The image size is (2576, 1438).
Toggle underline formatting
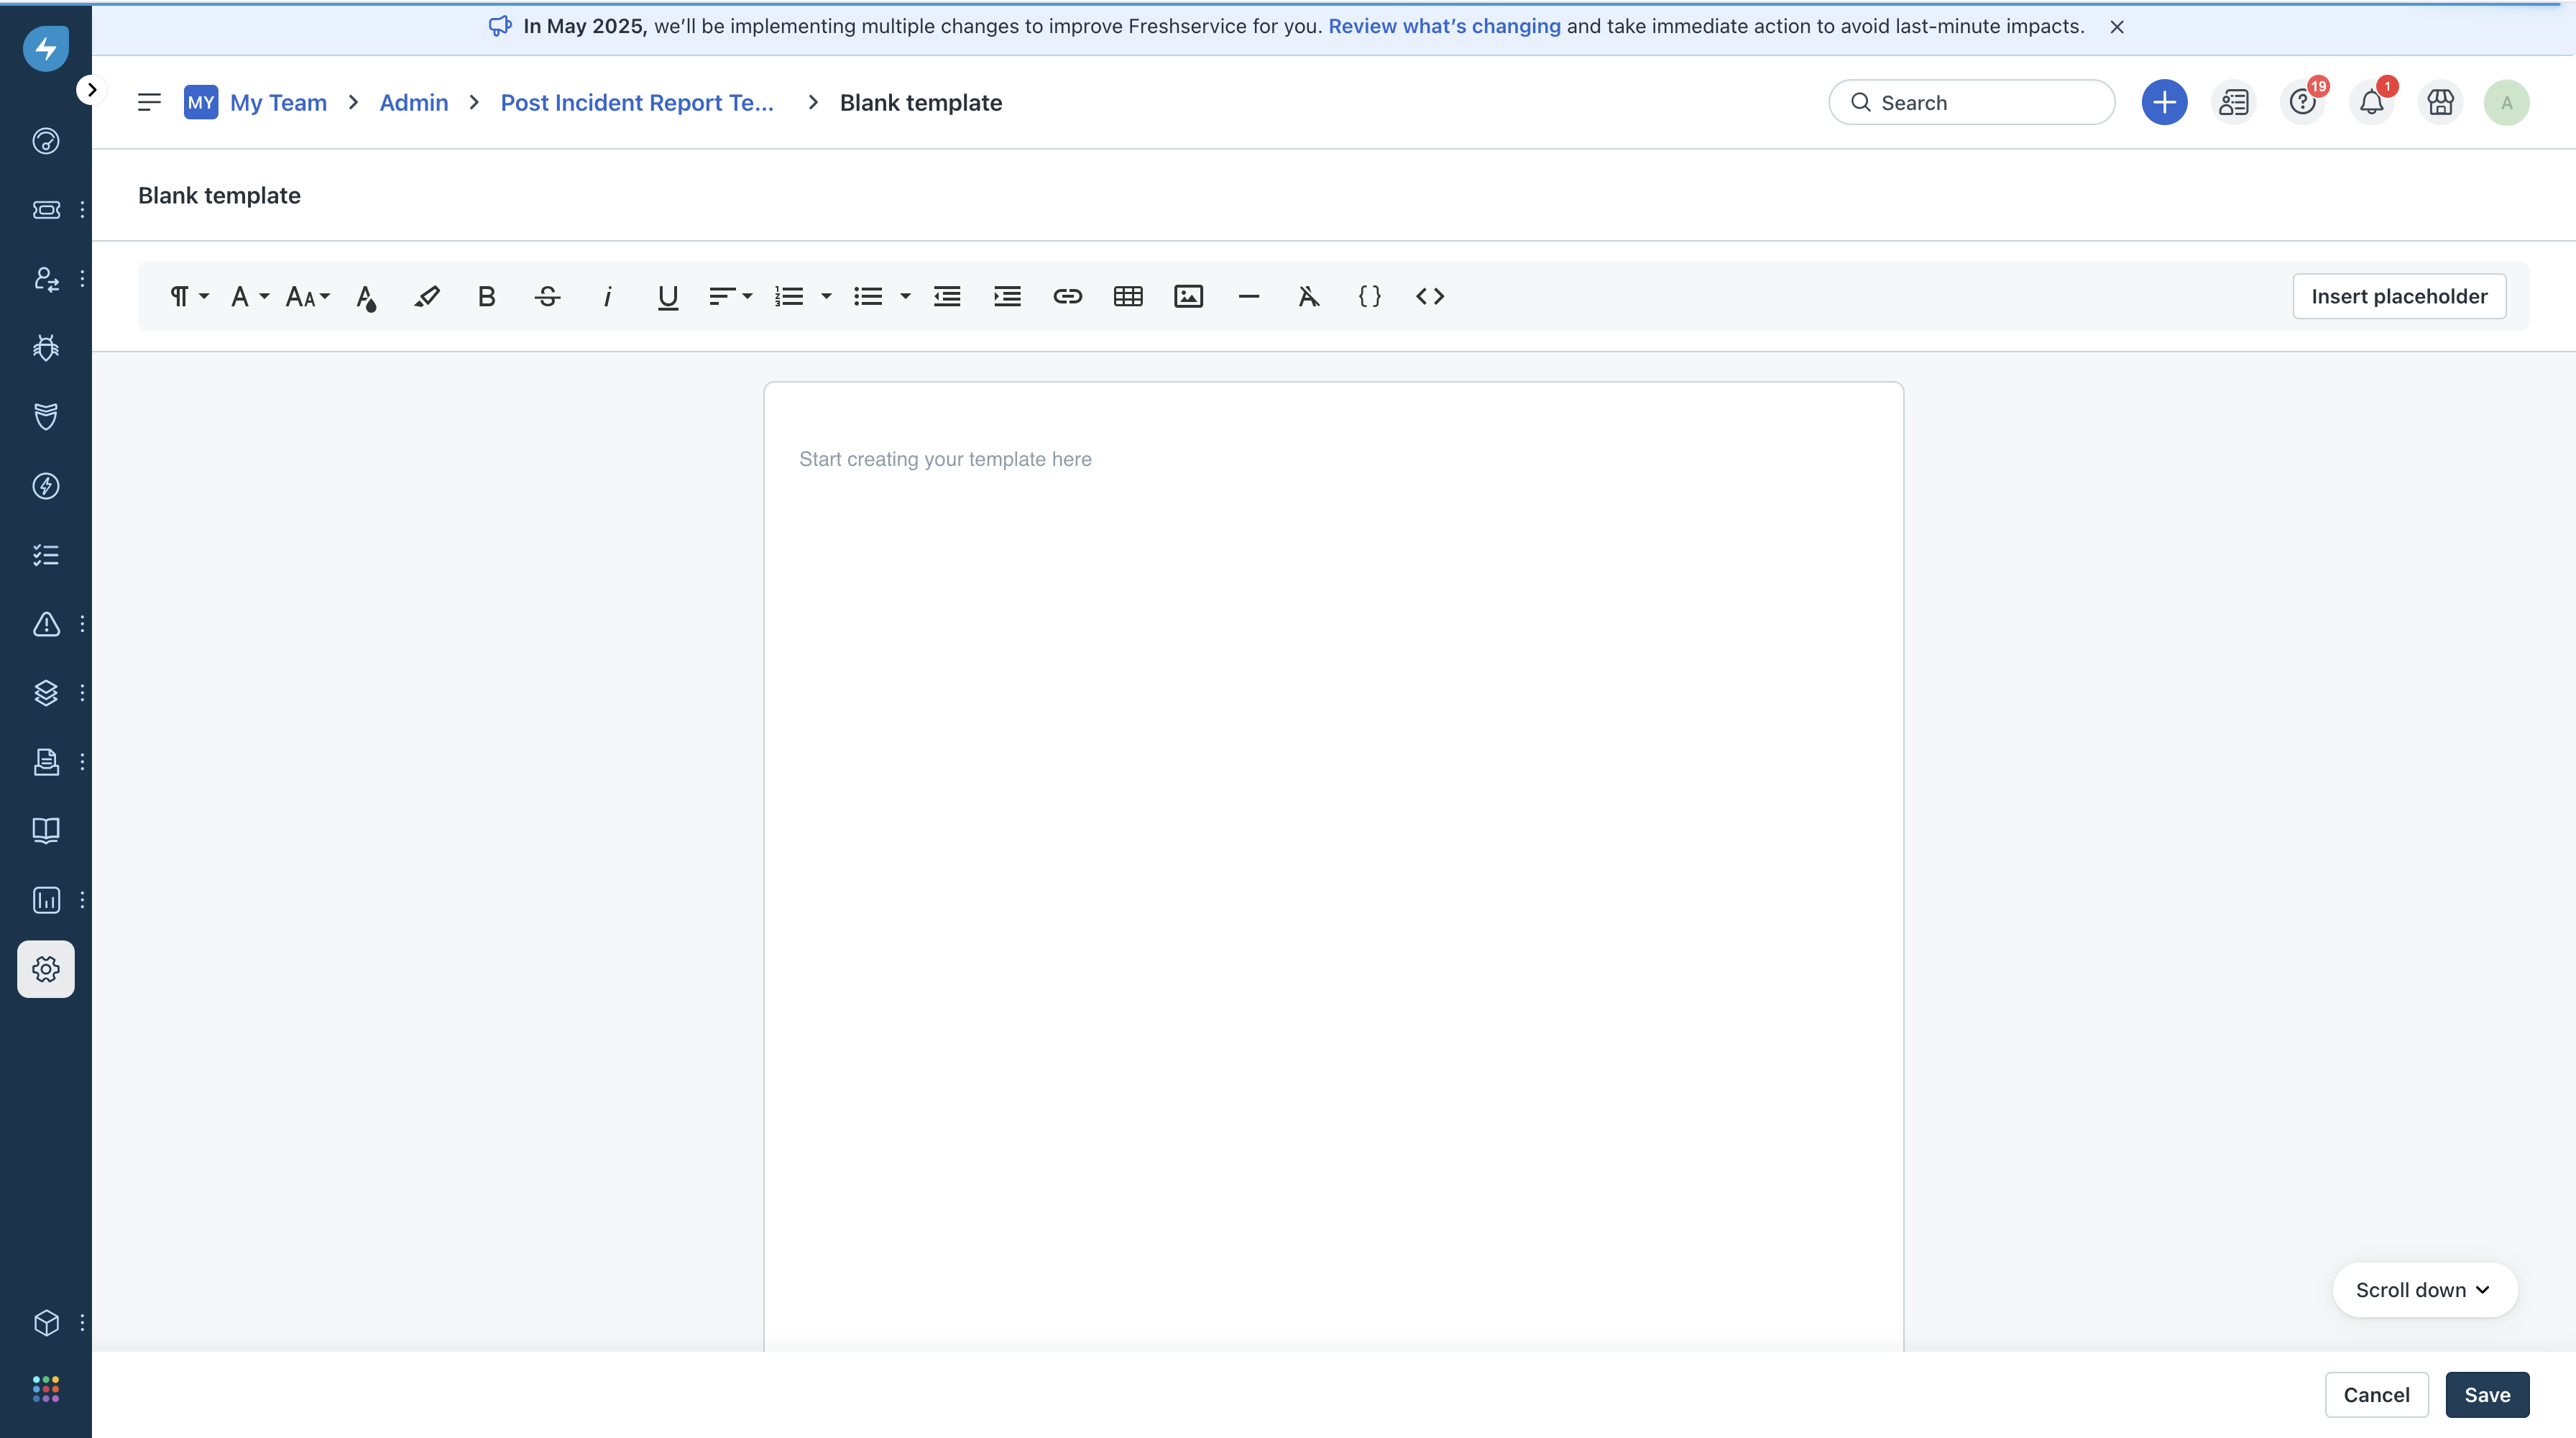(x=668, y=296)
